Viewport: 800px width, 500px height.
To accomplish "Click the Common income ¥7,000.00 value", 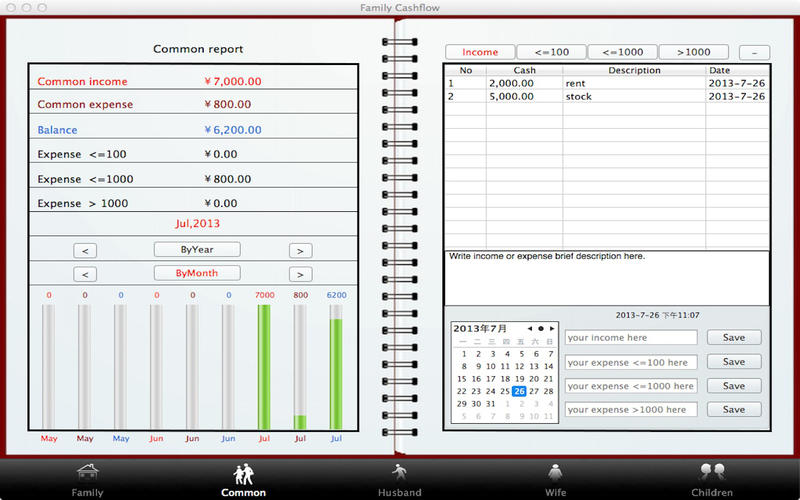I will (x=233, y=81).
